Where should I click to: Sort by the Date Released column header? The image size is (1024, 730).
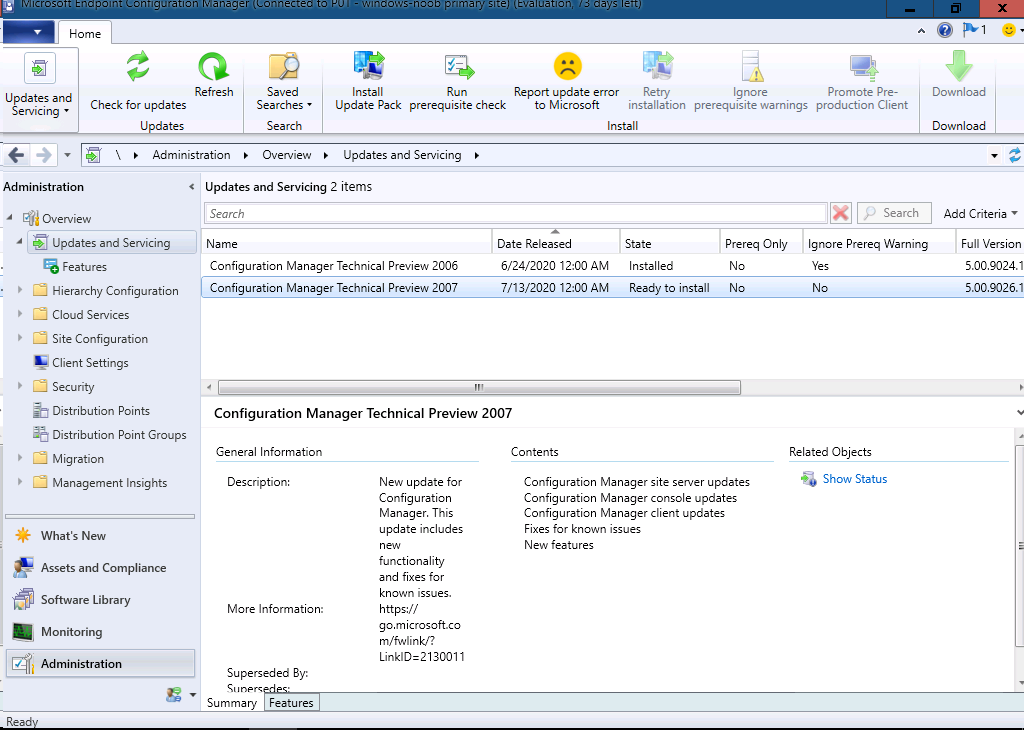(555, 243)
